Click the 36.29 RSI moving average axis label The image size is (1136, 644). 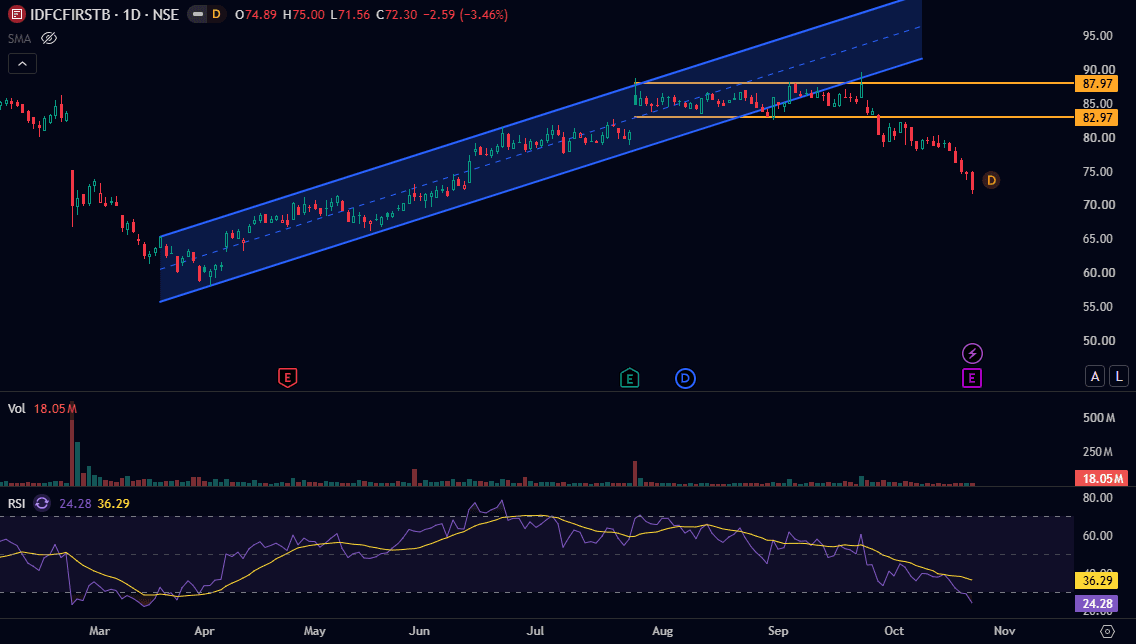point(1097,580)
